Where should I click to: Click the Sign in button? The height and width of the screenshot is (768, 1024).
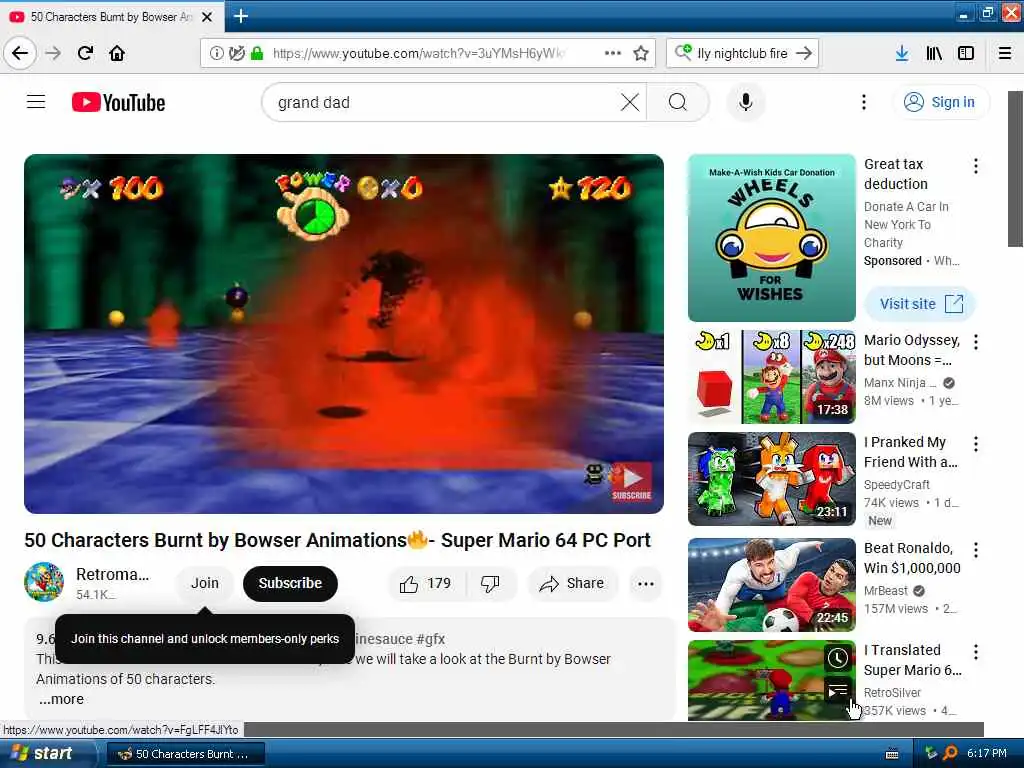pos(940,102)
